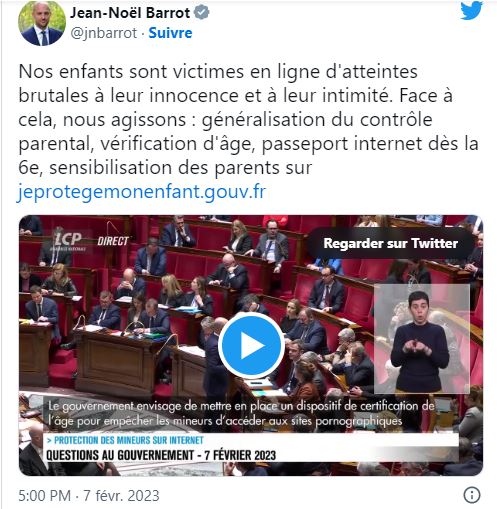Click the sign language interpreter inset

click(x=422, y=339)
